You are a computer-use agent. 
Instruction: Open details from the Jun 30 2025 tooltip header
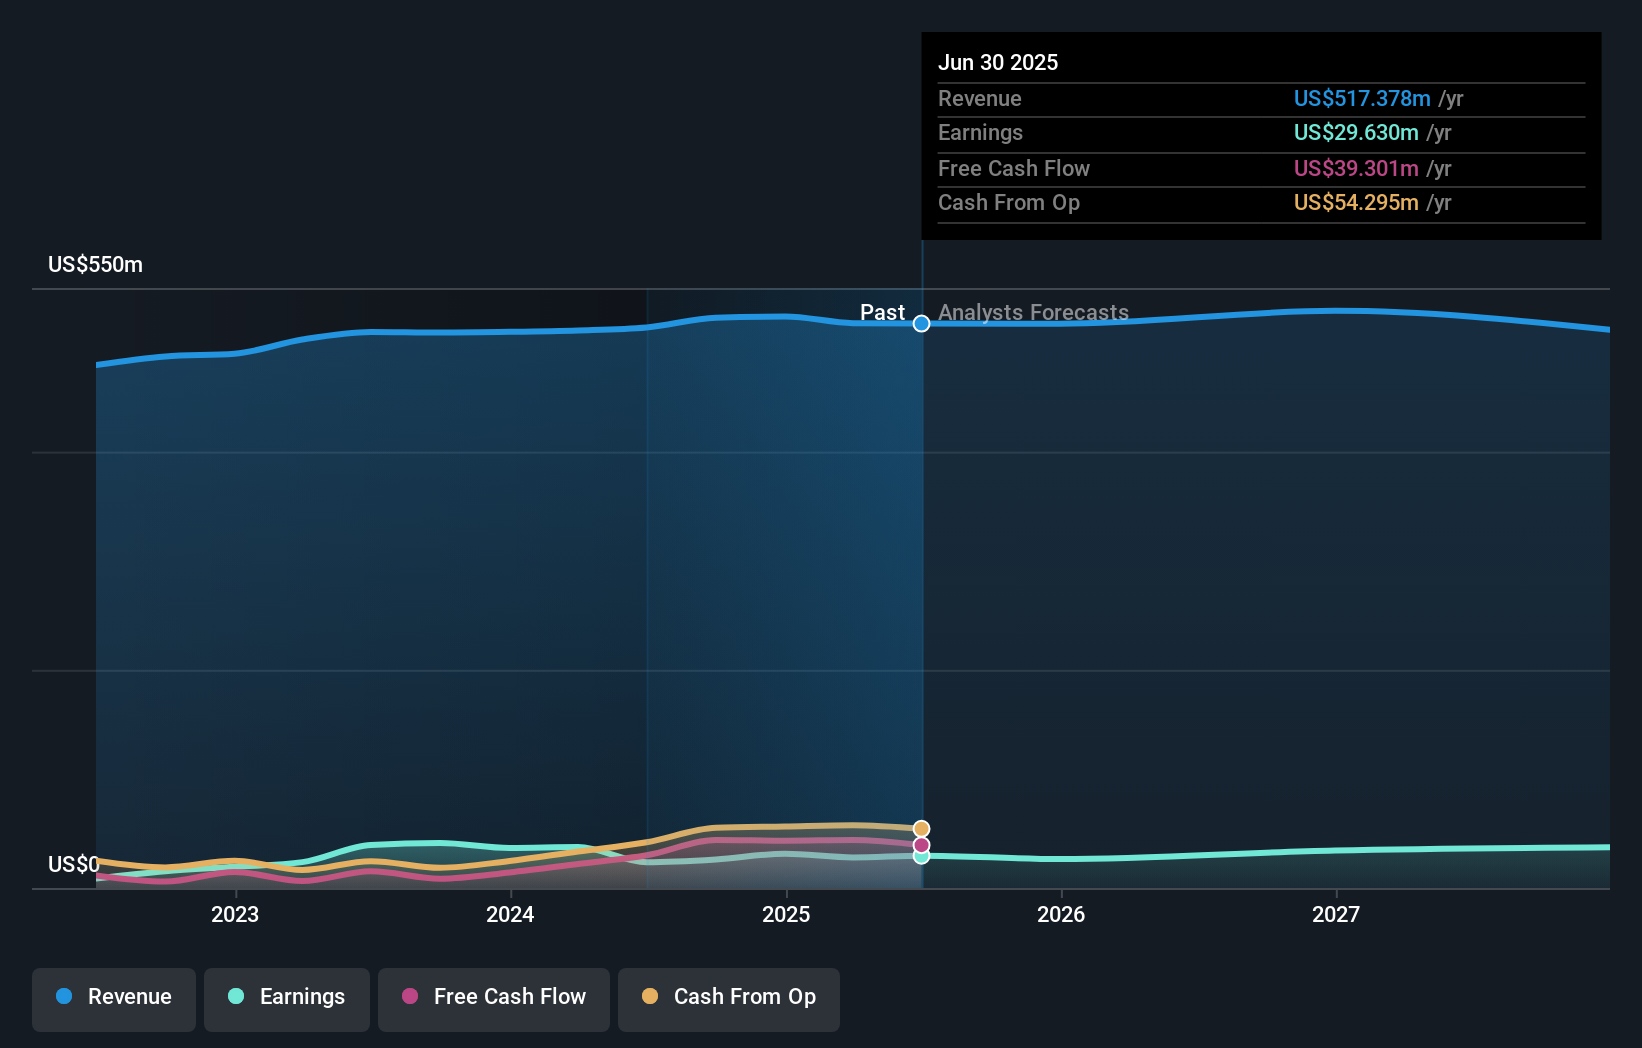998,62
